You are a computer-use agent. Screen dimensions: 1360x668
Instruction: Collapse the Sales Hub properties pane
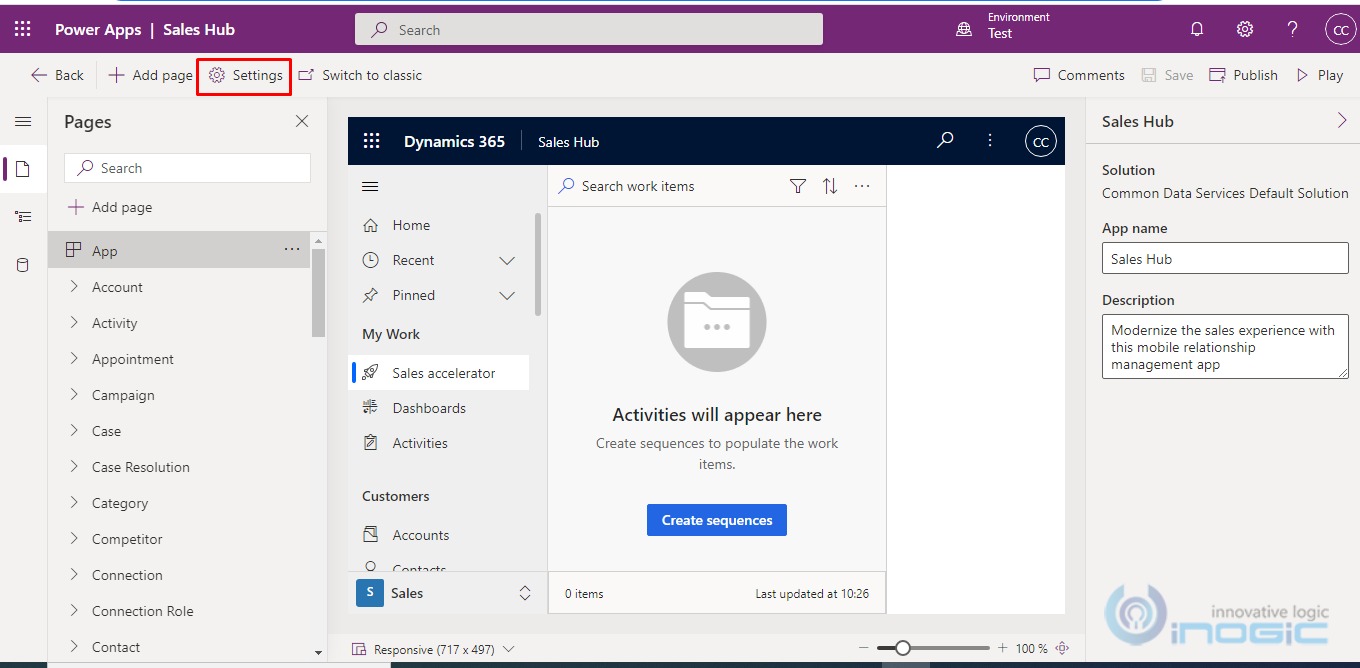tap(1342, 121)
